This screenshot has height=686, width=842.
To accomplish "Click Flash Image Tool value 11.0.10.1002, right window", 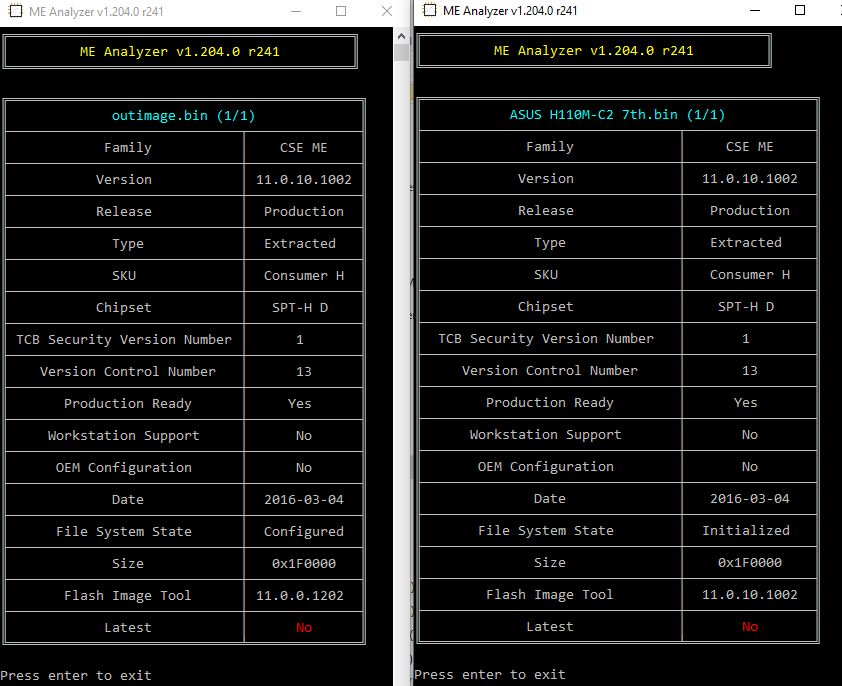I will pos(750,594).
